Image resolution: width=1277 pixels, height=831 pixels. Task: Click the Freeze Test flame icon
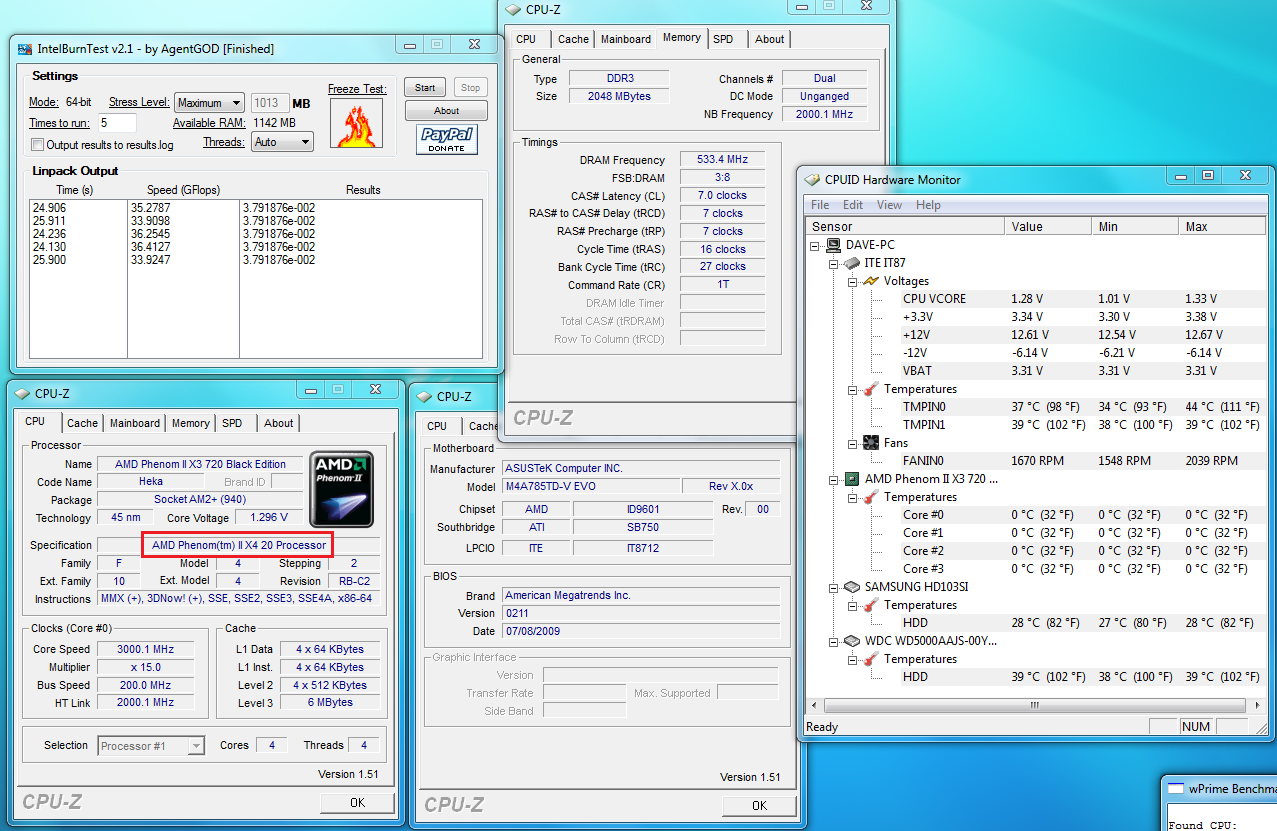(x=357, y=124)
